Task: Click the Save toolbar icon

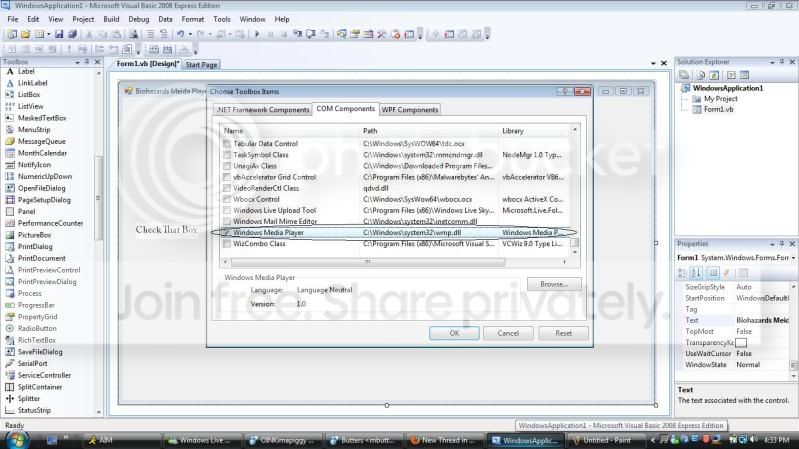Action: click(59, 34)
